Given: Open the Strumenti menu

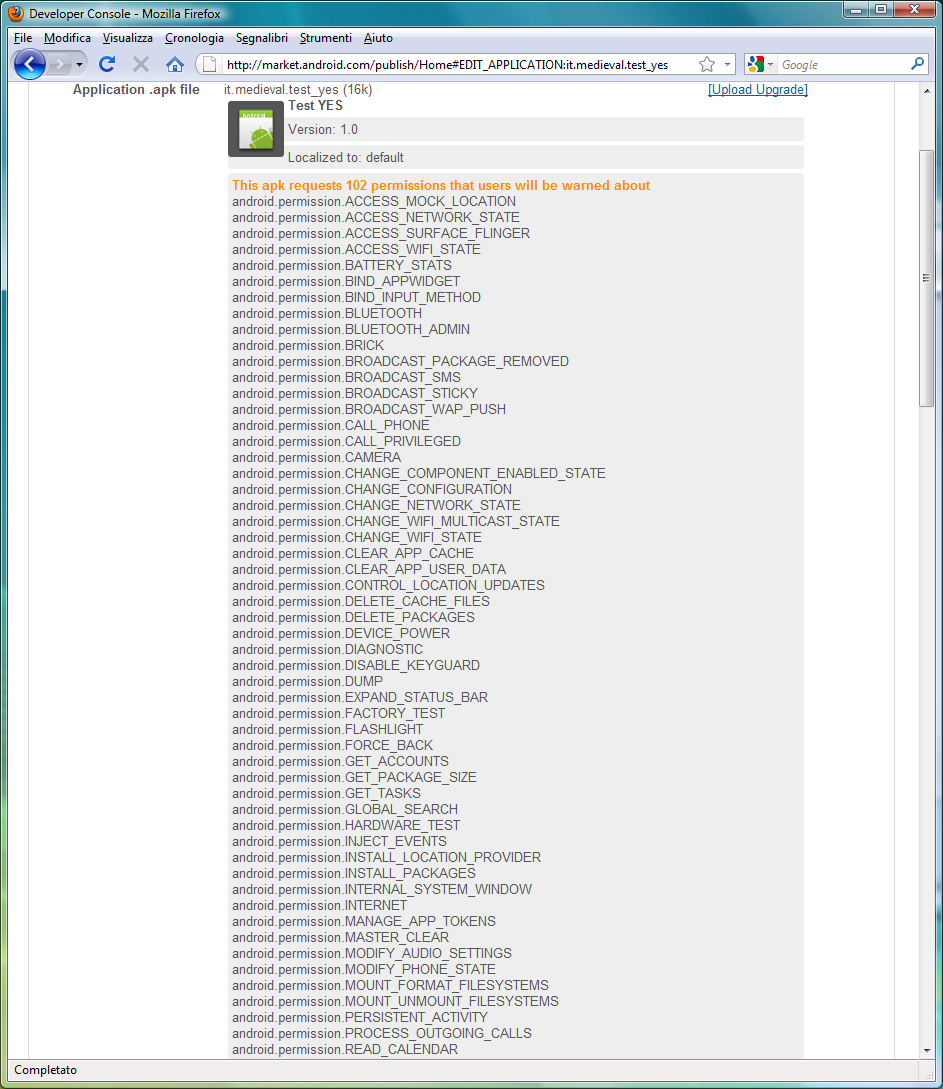Looking at the screenshot, I should tap(326, 38).
